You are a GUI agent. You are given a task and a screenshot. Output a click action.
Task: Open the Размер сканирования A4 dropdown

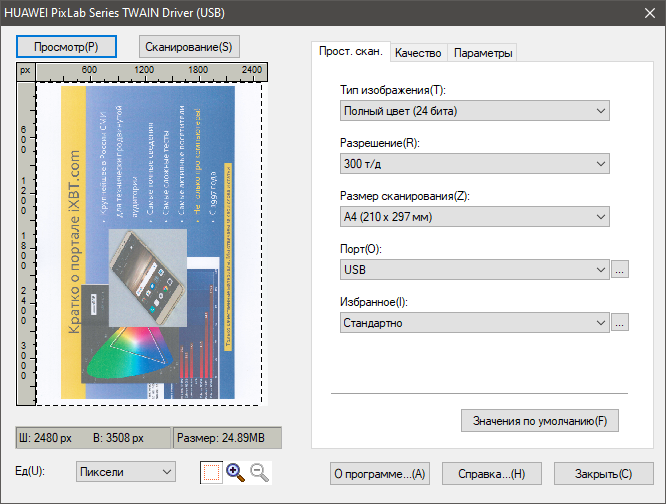click(x=474, y=217)
